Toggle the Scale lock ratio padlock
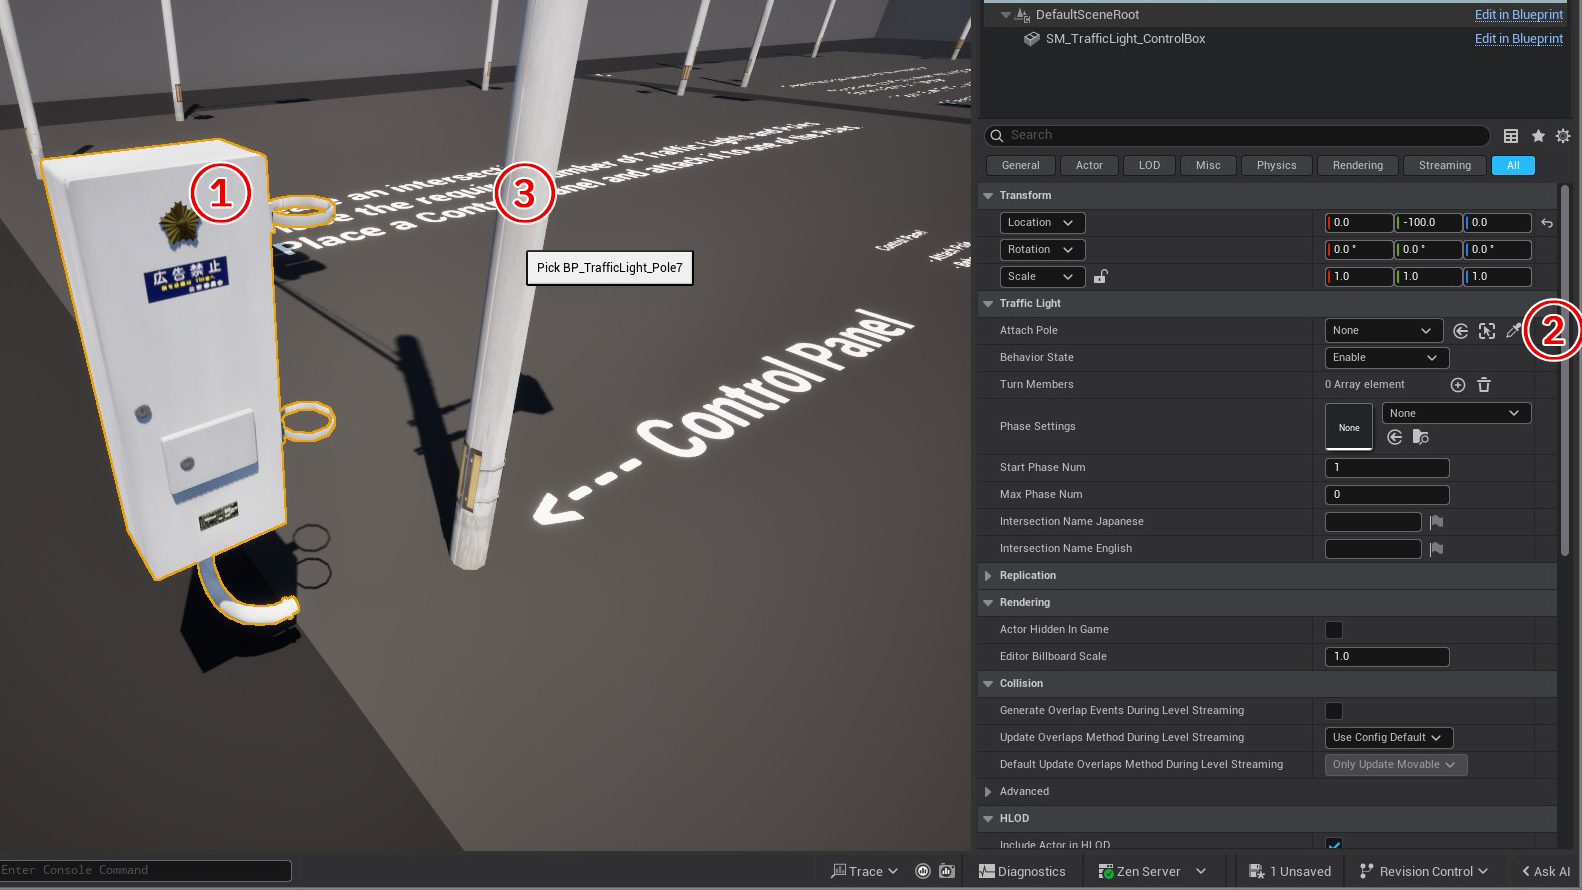Image resolution: width=1582 pixels, height=890 pixels. [x=1100, y=277]
